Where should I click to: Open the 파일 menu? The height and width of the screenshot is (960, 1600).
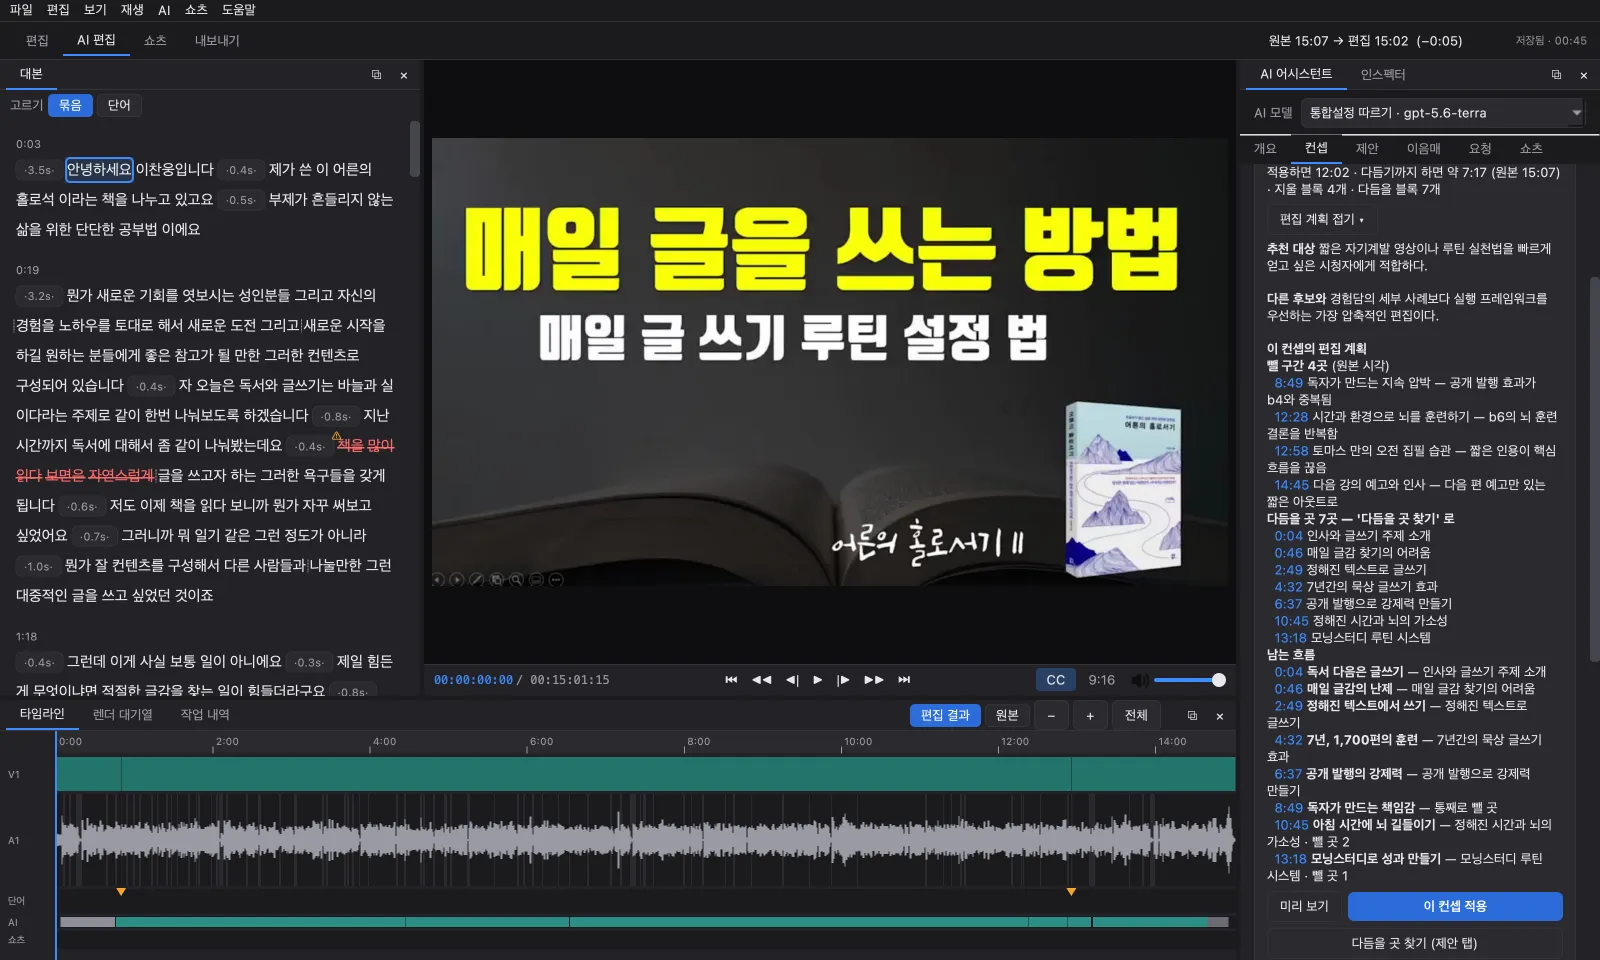[21, 10]
